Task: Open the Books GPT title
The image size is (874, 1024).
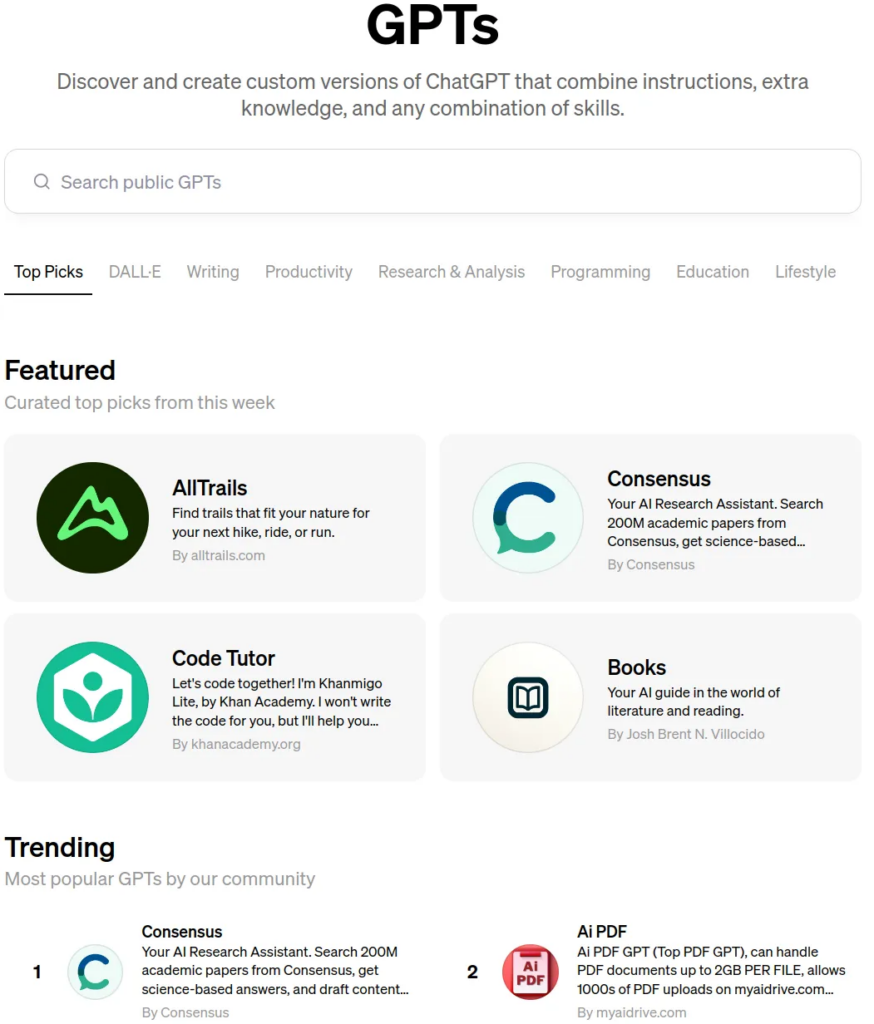Action: click(636, 667)
